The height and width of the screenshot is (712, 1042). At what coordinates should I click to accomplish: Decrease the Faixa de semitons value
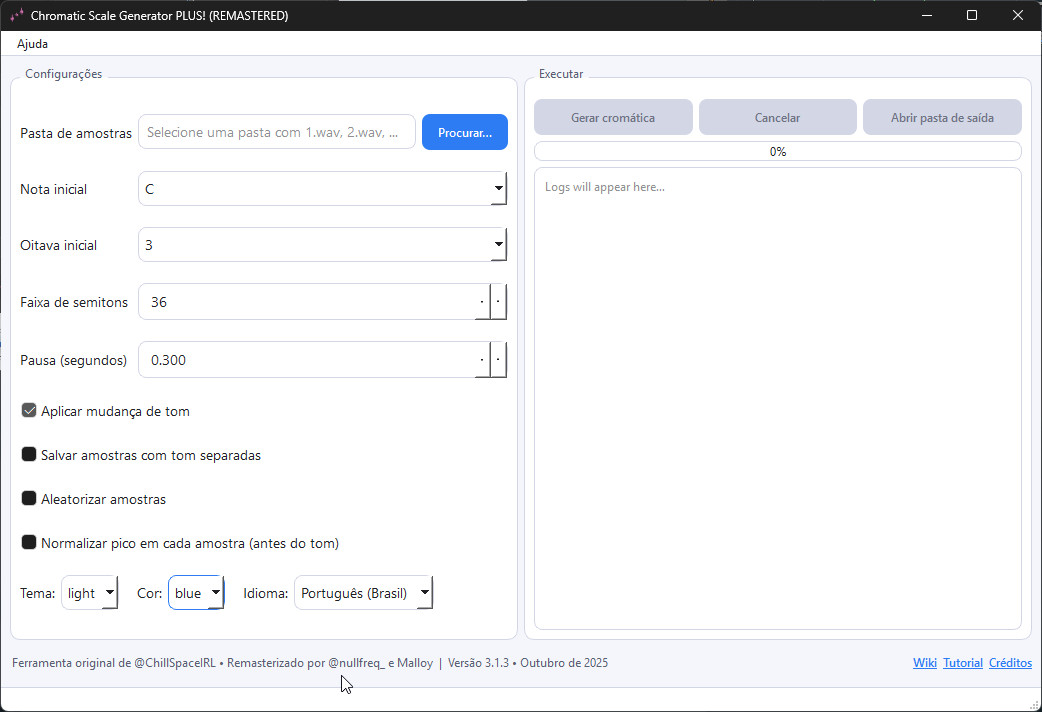click(482, 302)
